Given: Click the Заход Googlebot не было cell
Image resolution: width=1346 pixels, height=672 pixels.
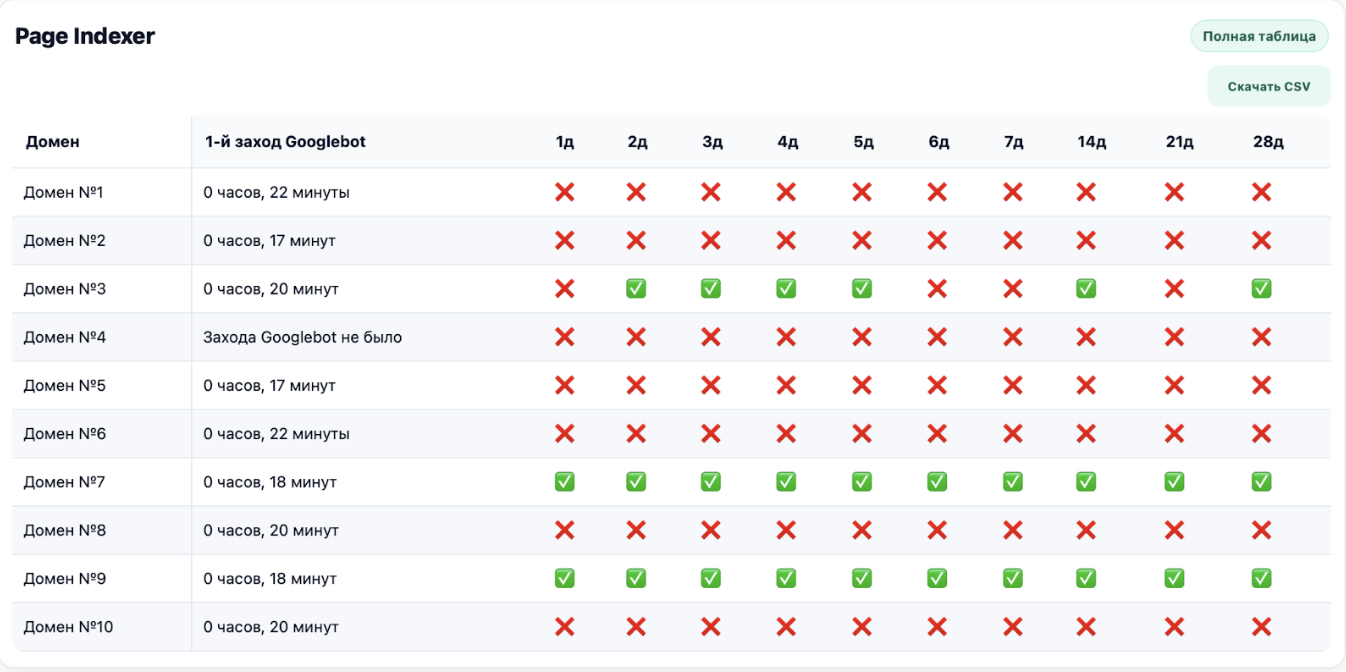Looking at the screenshot, I should click(302, 337).
